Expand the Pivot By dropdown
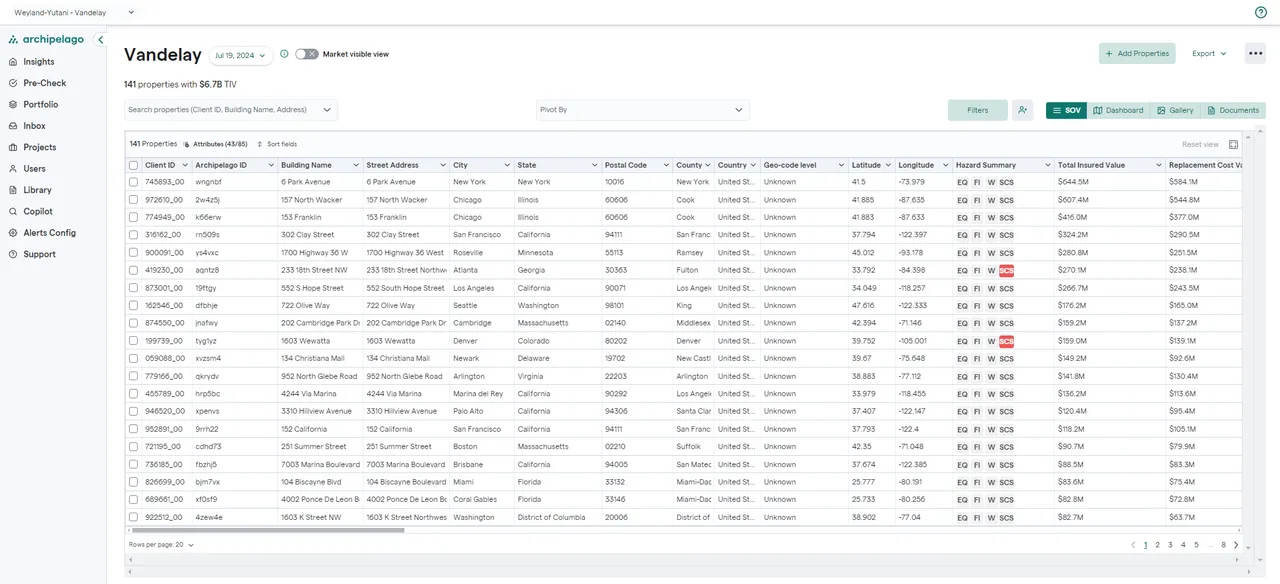This screenshot has width=1280, height=584. point(642,110)
